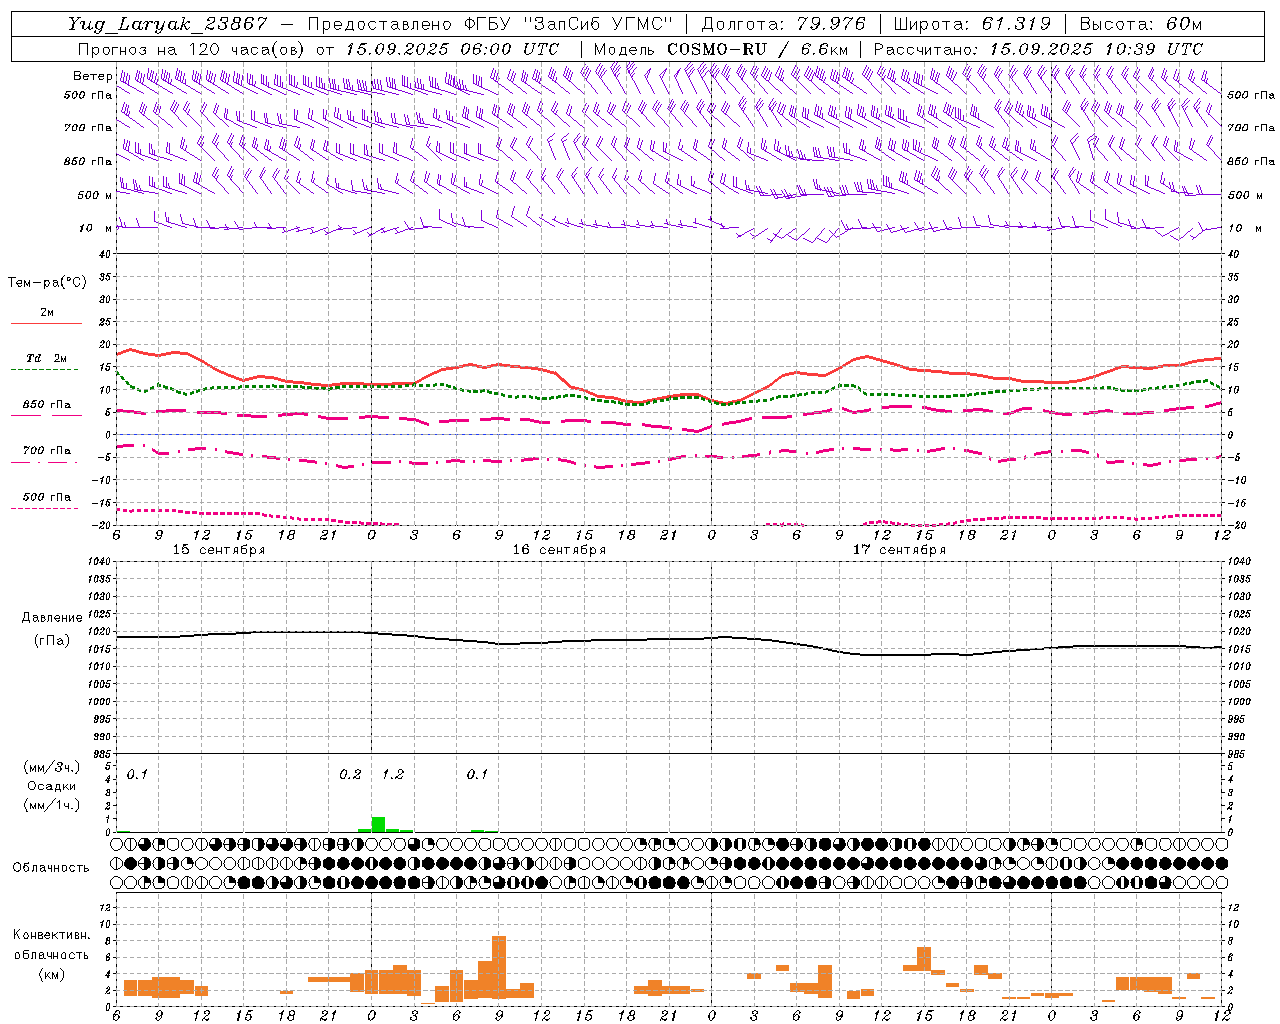This screenshot has height=1024, width=1280.
Task: Click the Тем-ра(°C) label
Action: [47, 283]
